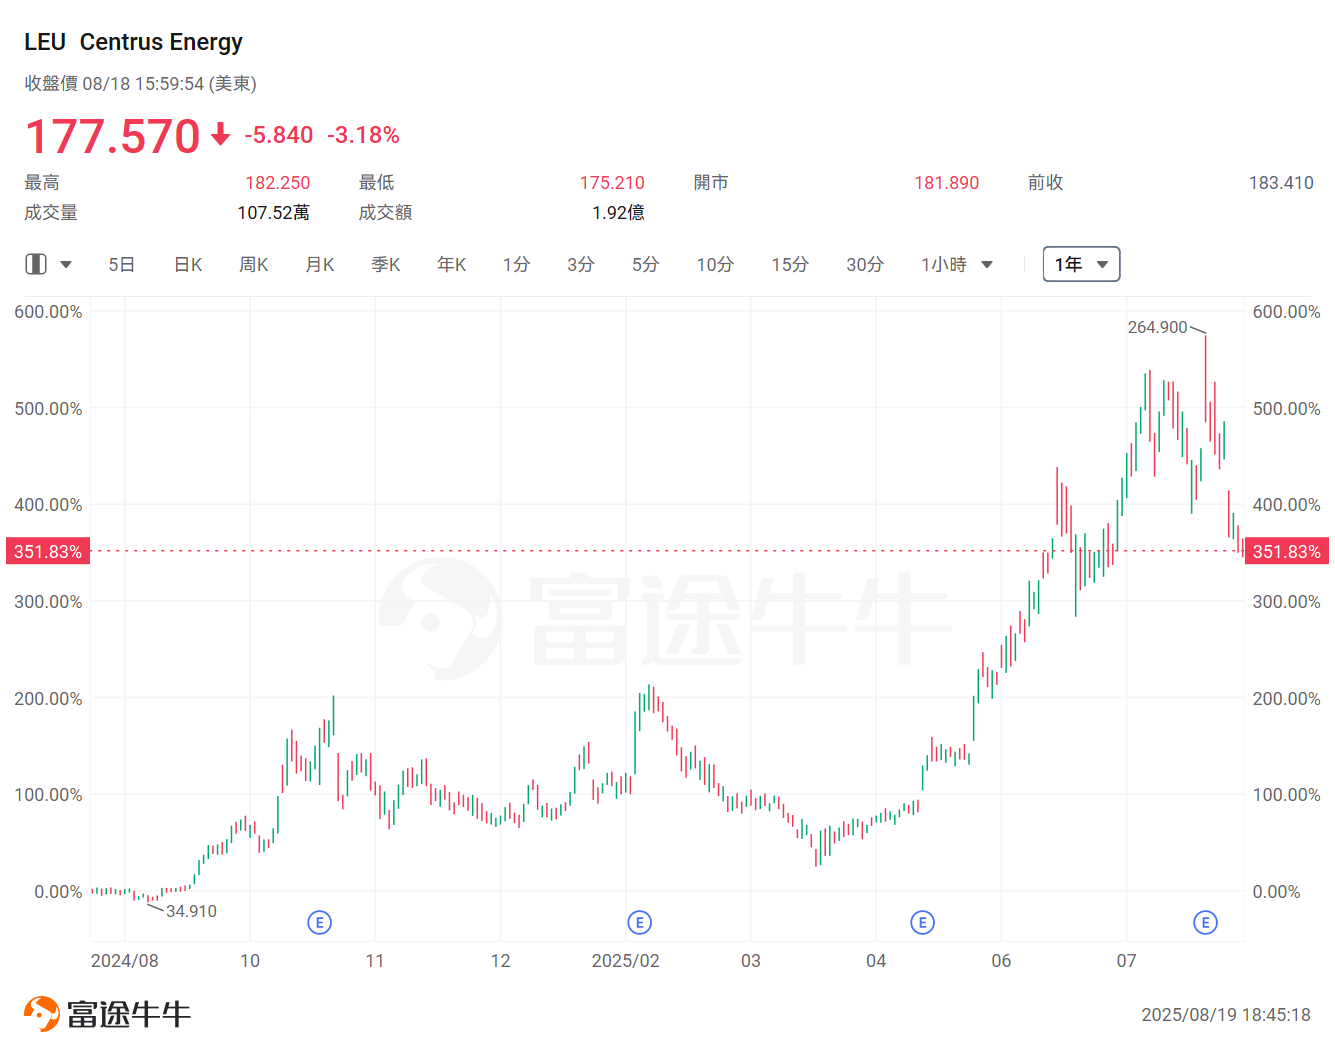Click the earnings marker near July 2025
1335x1055 pixels.
pyautogui.click(x=1205, y=922)
